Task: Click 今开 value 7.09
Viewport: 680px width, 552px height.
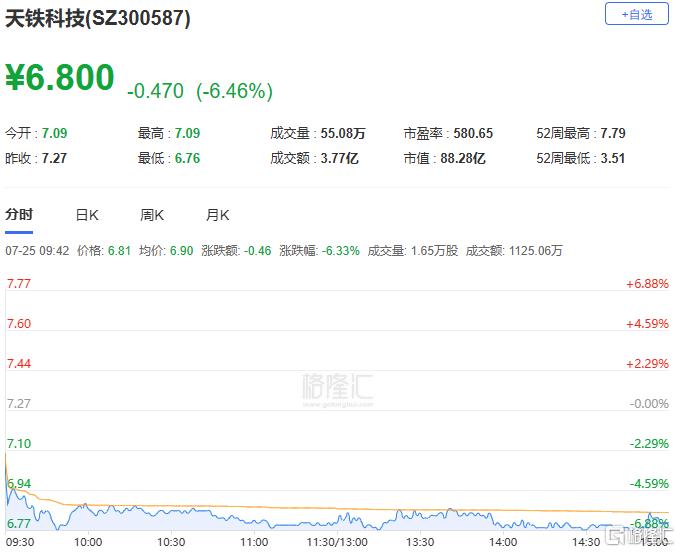Action: tap(55, 133)
